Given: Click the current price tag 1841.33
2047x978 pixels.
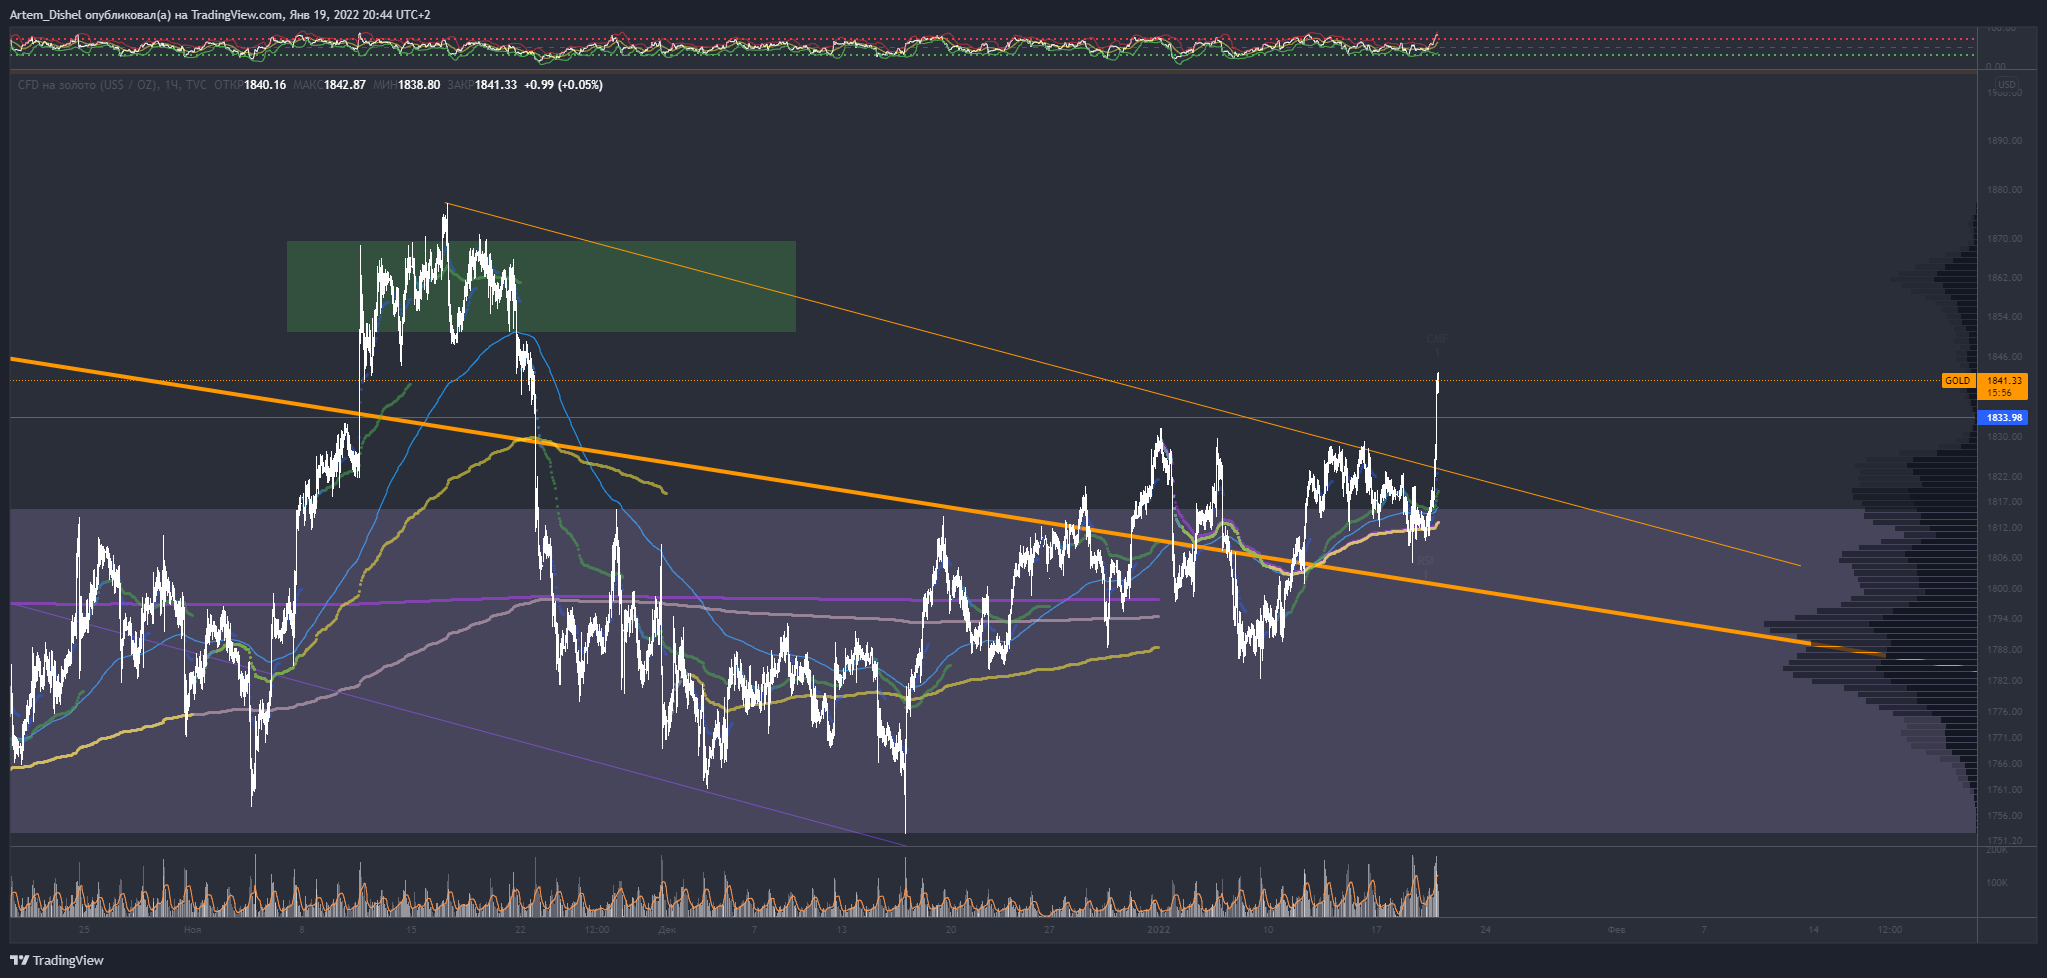Looking at the screenshot, I should click(x=2003, y=386).
